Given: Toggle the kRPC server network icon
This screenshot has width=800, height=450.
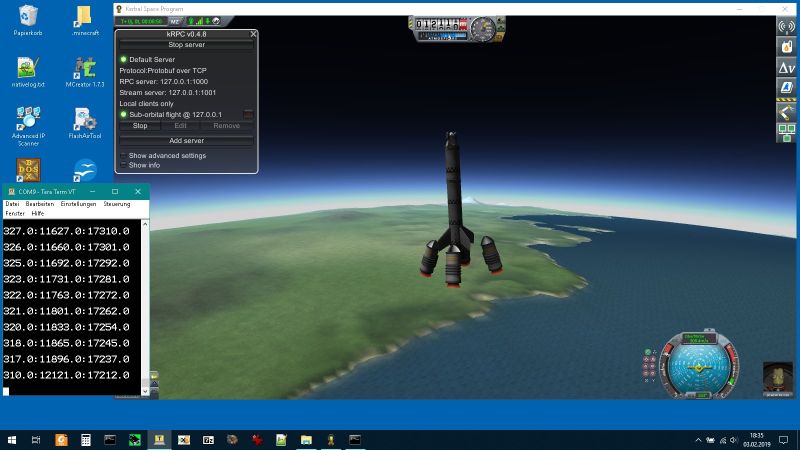Looking at the screenshot, I should pyautogui.click(x=786, y=133).
